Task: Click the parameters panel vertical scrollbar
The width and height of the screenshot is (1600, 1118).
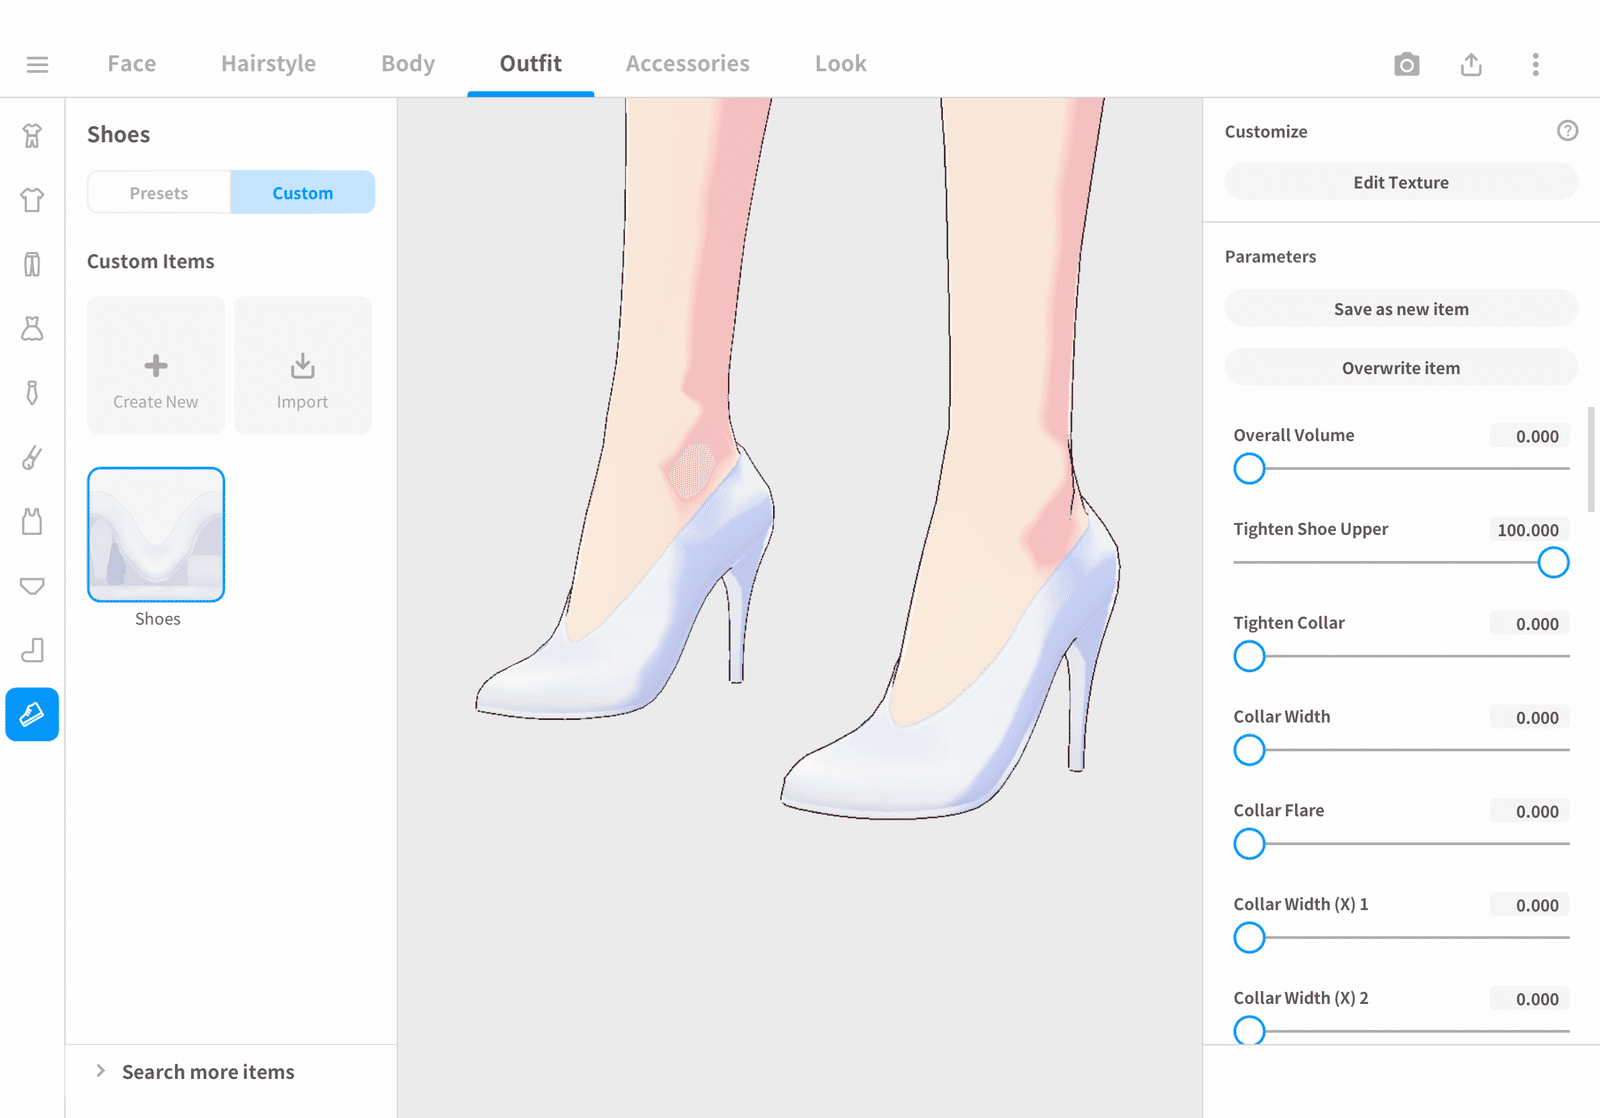Action: (1590, 459)
